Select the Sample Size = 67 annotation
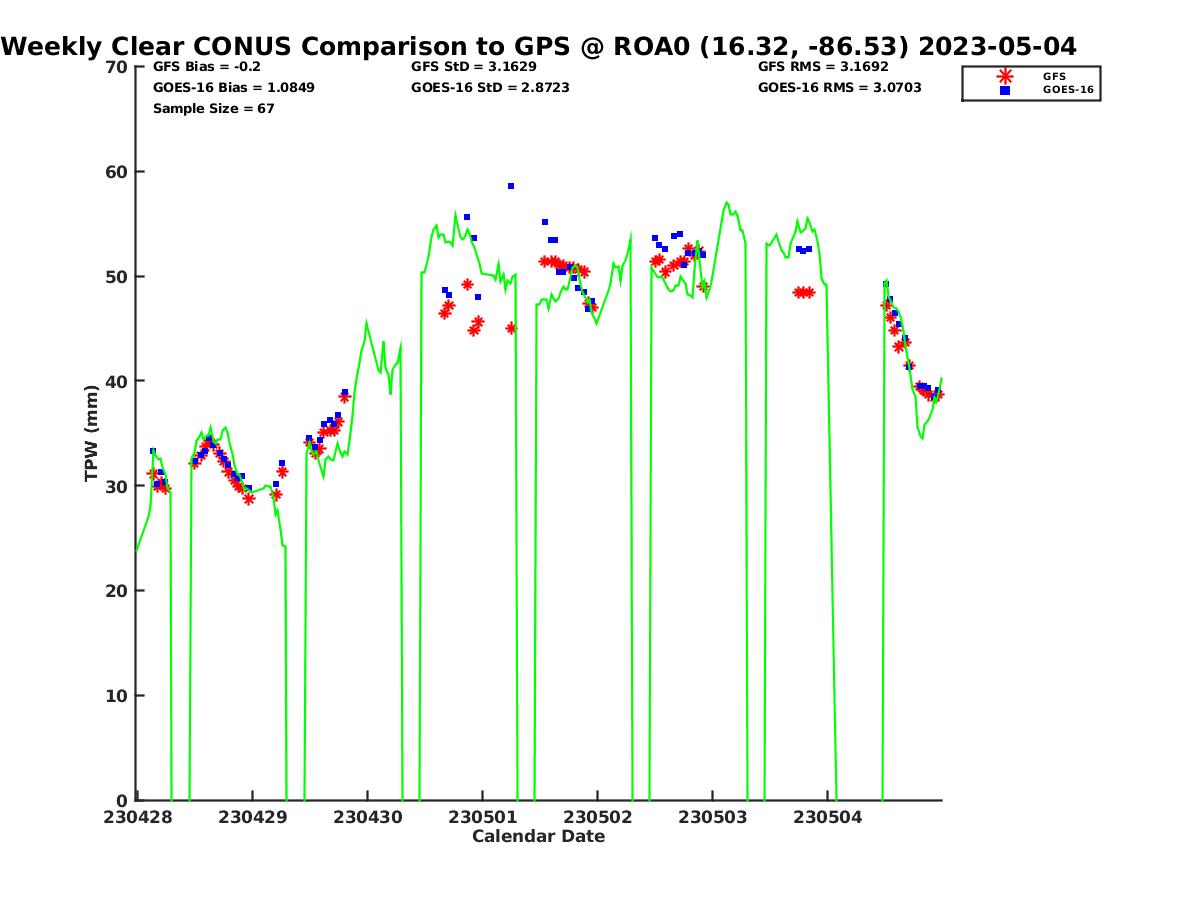The image size is (1200, 900). (213, 109)
